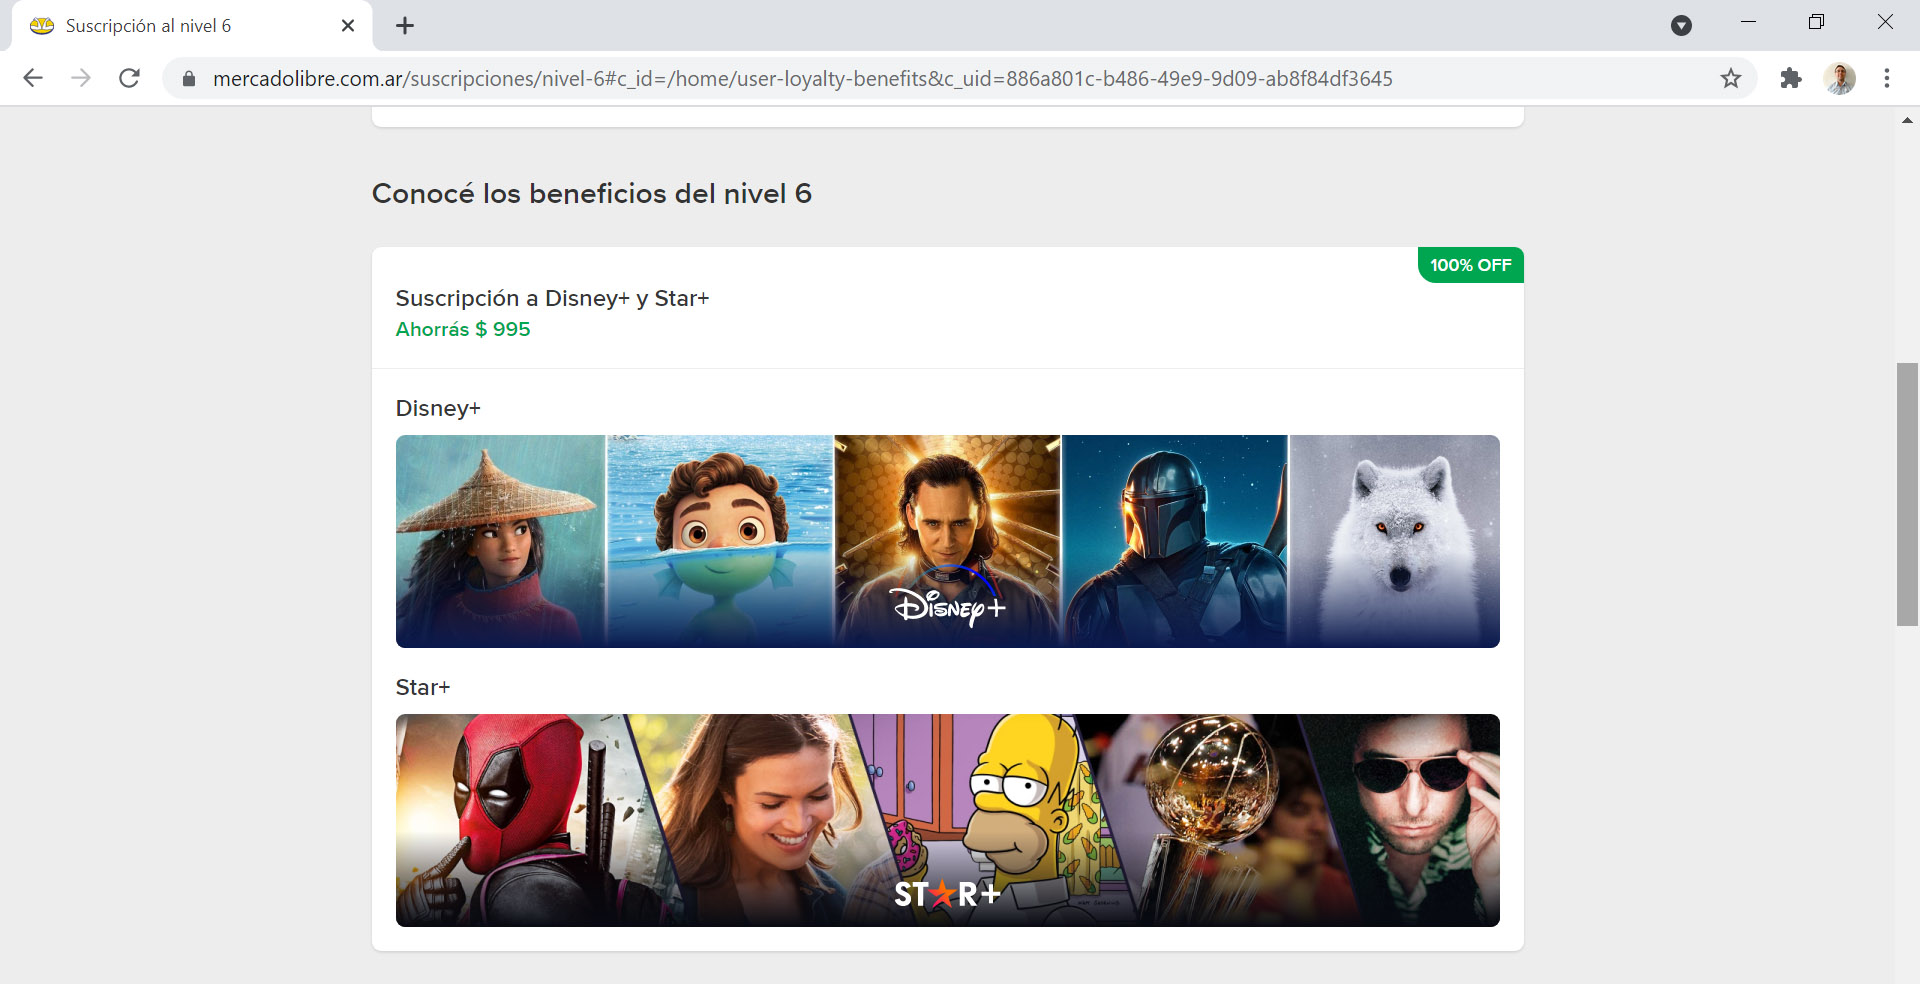
Task: Minimize the browser window
Action: pyautogui.click(x=1748, y=22)
